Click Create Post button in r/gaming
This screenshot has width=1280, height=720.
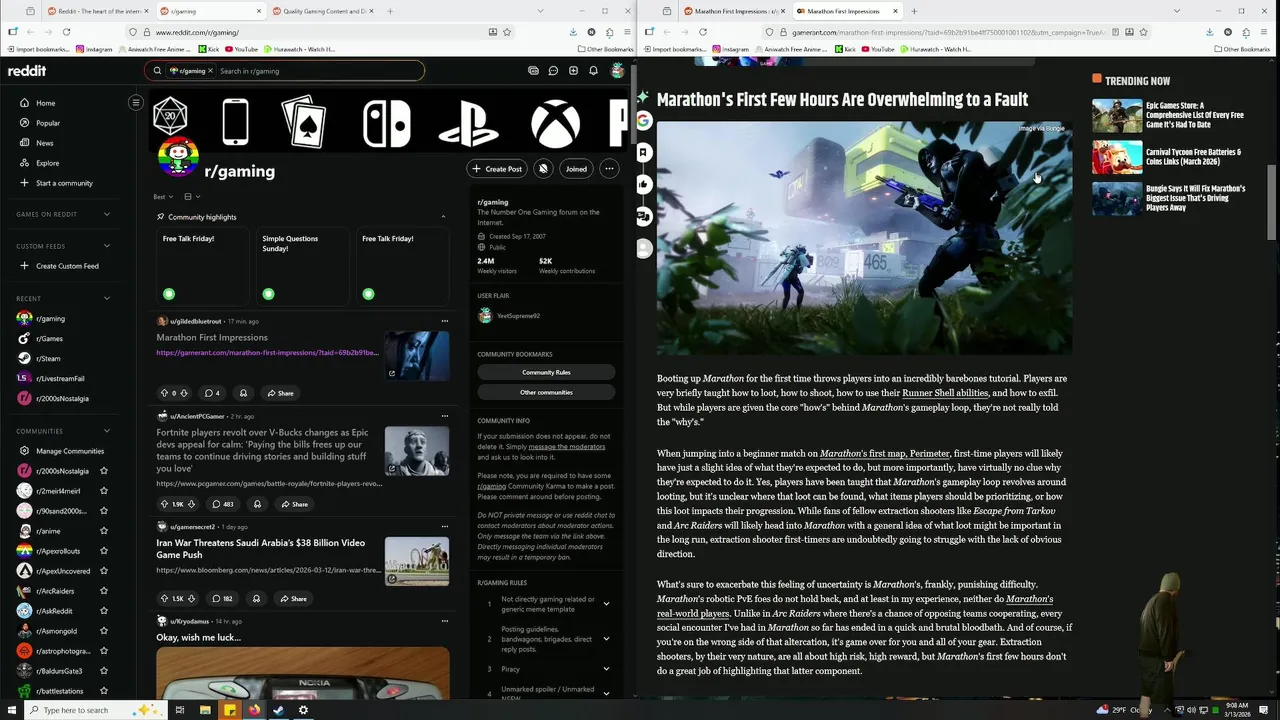tap(497, 169)
